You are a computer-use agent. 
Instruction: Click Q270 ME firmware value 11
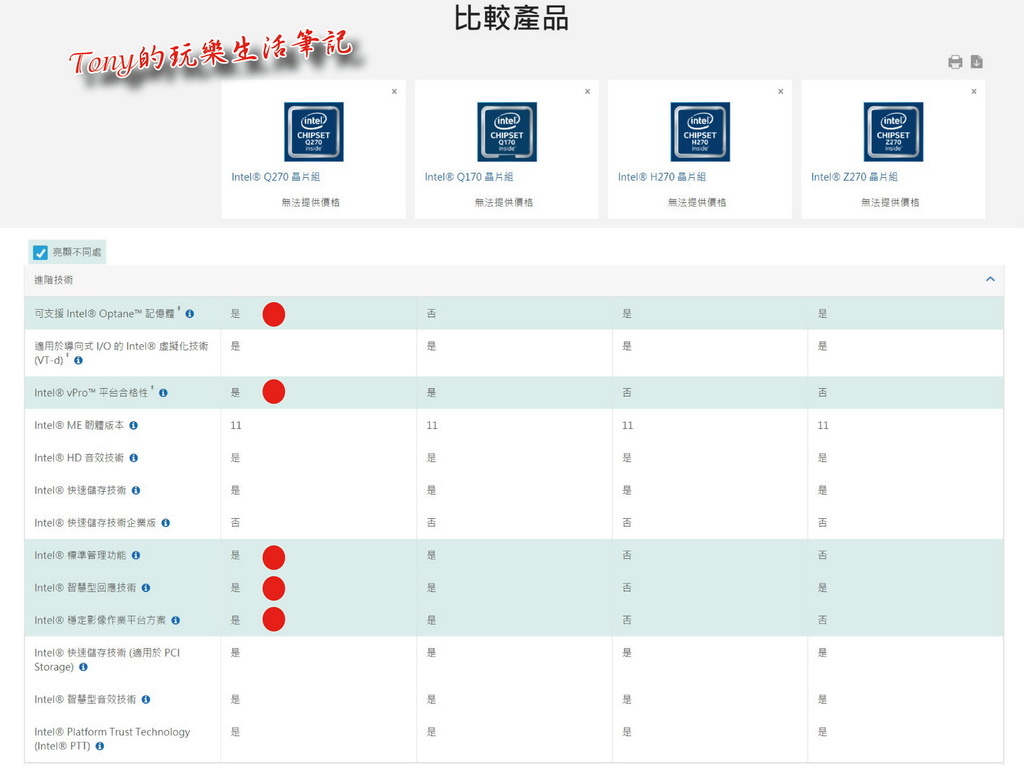(x=236, y=426)
